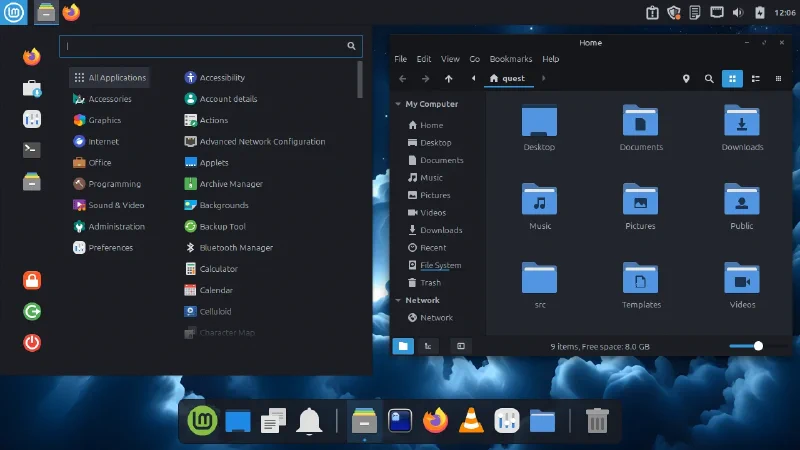Open the Go menu
The image size is (800, 450).
point(474,59)
